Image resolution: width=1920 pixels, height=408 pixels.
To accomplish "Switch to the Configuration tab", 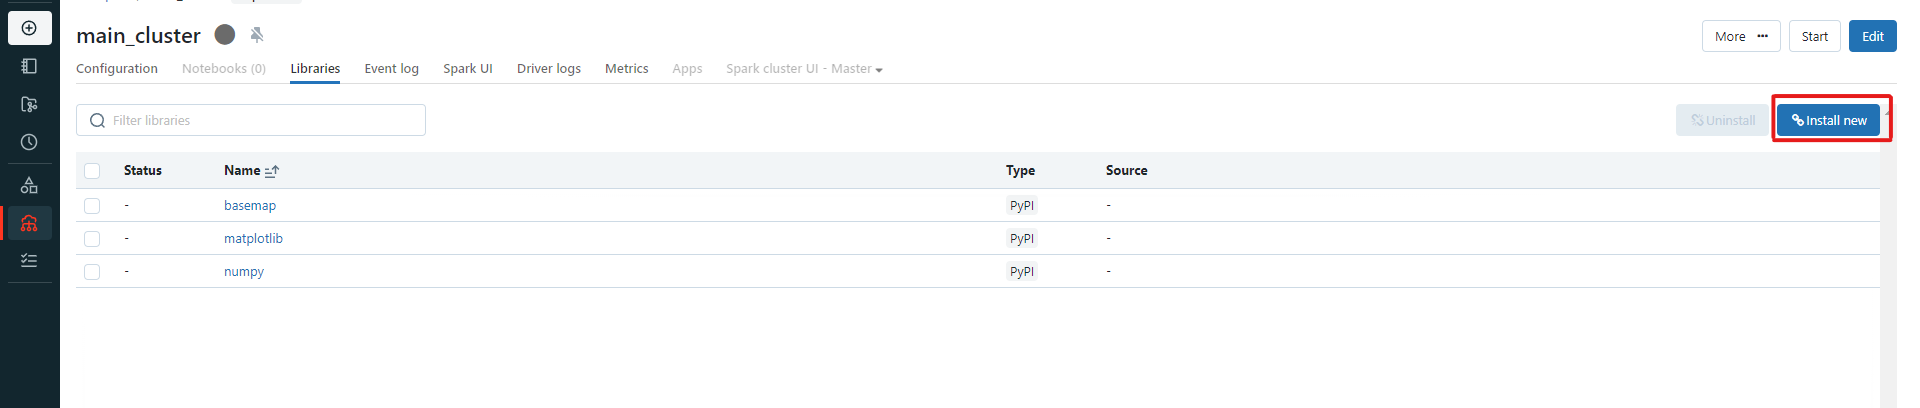I will click(x=117, y=69).
